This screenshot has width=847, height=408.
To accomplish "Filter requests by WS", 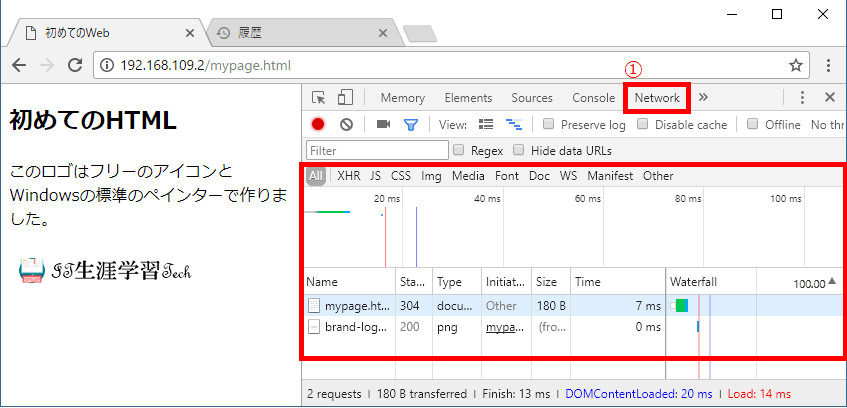I will 568,176.
